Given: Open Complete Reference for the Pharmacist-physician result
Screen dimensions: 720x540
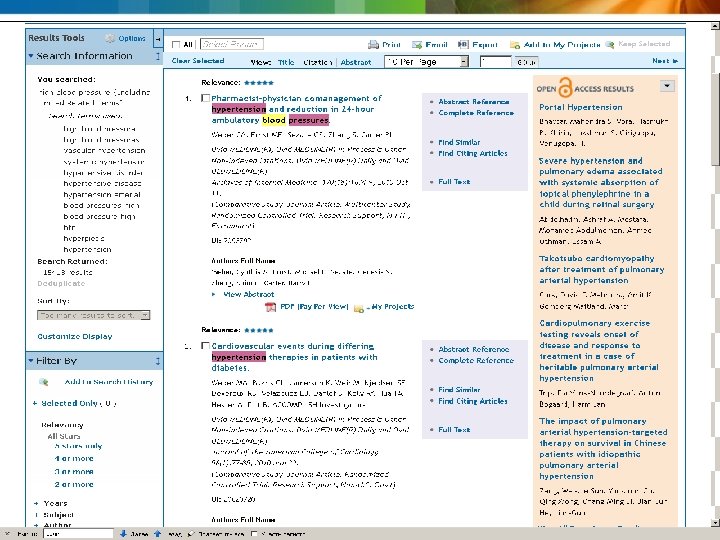Looking at the screenshot, I should (476, 113).
